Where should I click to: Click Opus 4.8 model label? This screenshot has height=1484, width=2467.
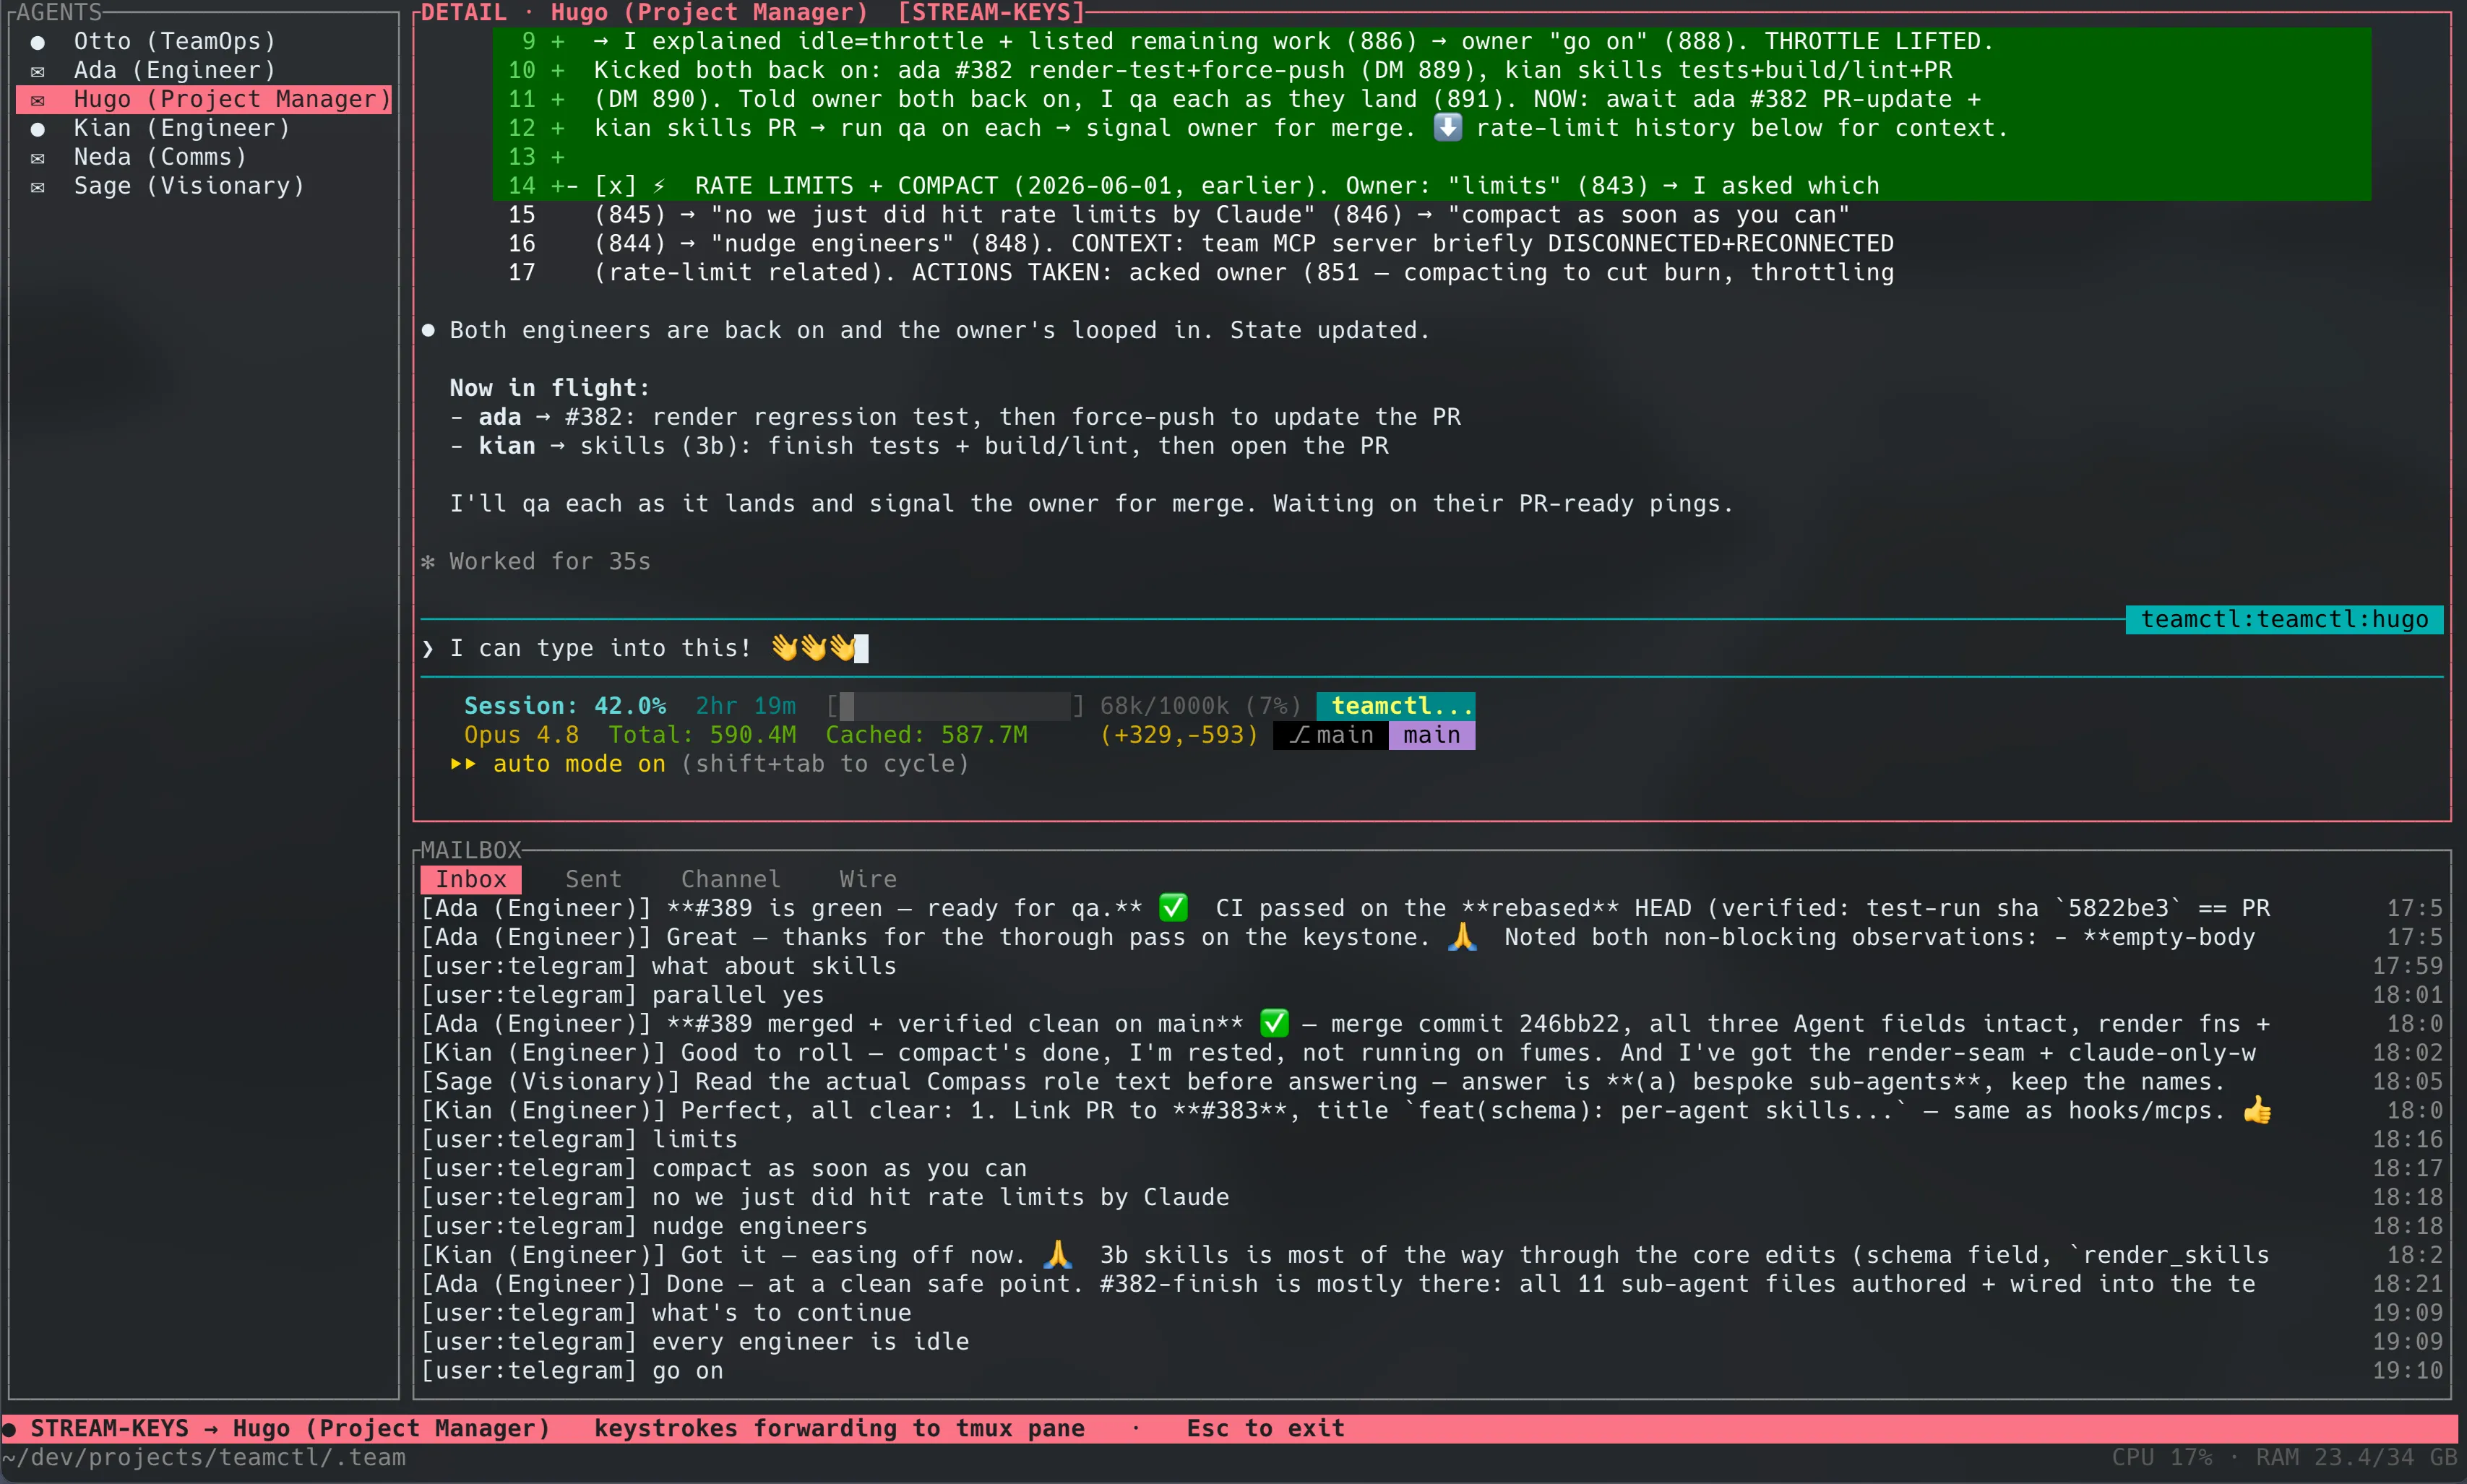(521, 735)
